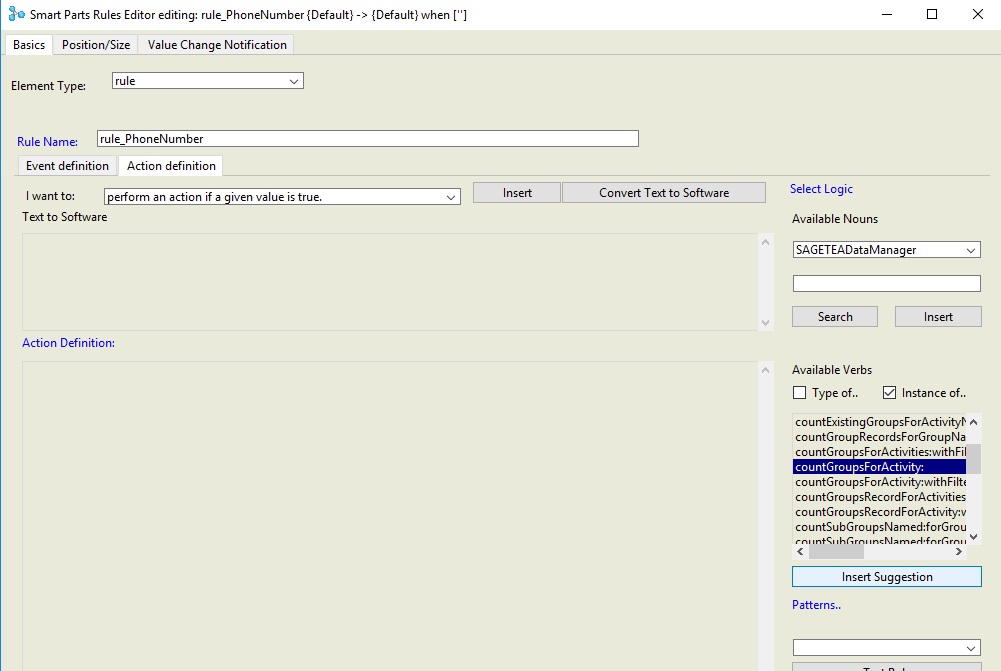Select the Action definition tab
The width and height of the screenshot is (1001, 671).
coord(171,166)
